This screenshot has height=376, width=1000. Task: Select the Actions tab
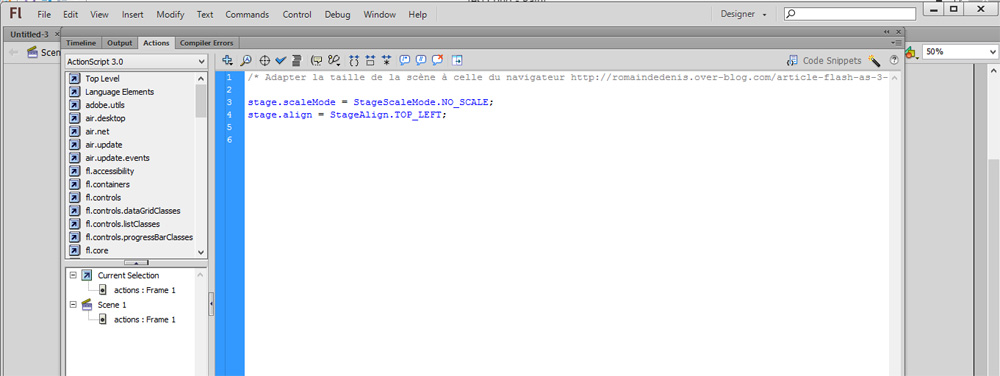(x=156, y=43)
